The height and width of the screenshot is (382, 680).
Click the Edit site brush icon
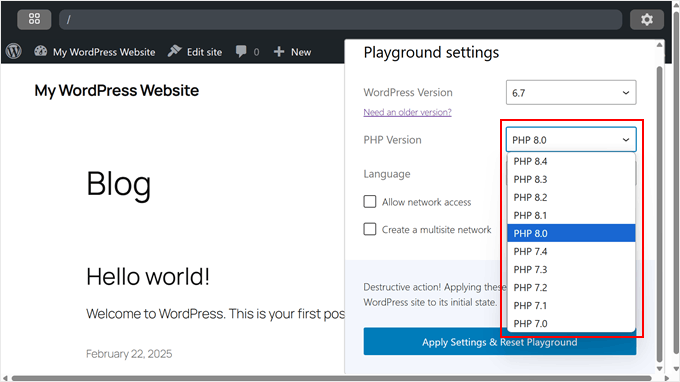coord(174,51)
